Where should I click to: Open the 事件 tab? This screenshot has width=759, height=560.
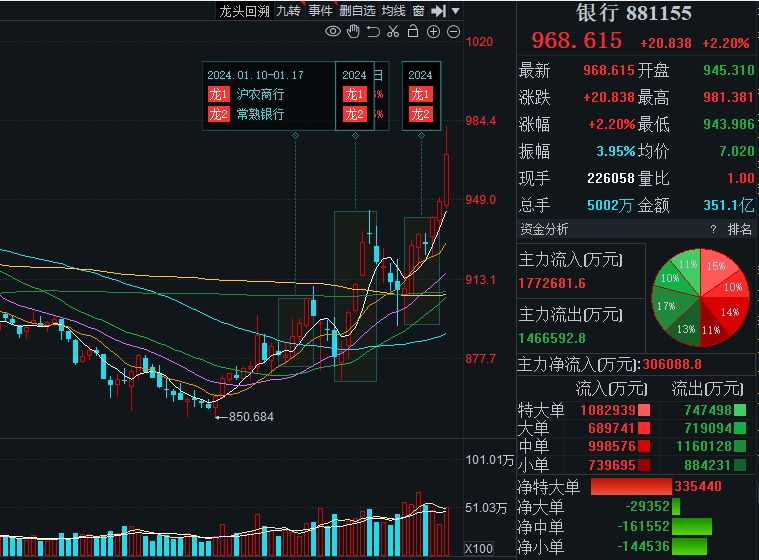(x=320, y=11)
